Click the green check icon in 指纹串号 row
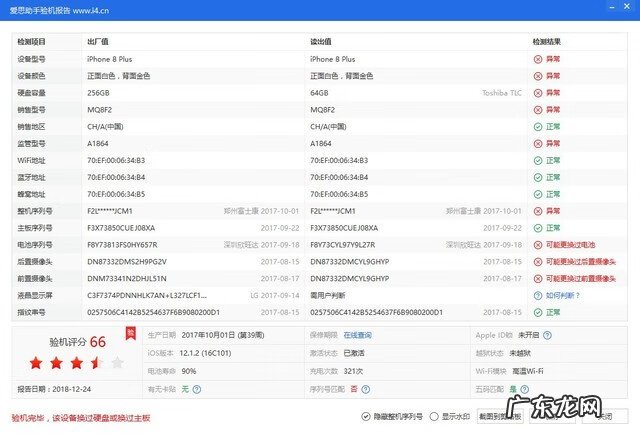Viewport: 640px width, 436px height. coord(538,313)
